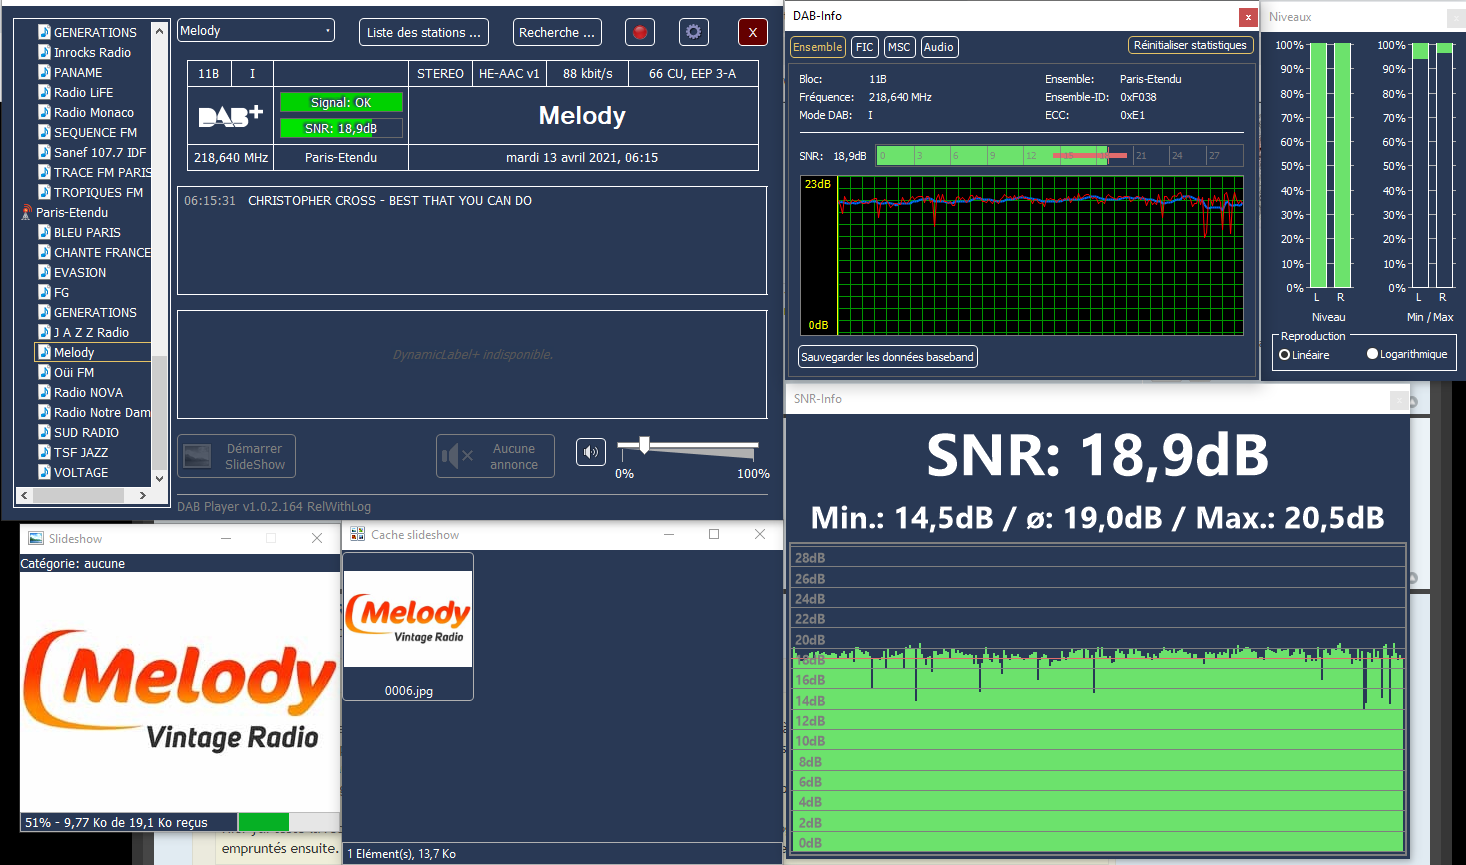Click the TROPIQUES FM station icon
Image resolution: width=1466 pixels, height=865 pixels.
pyautogui.click(x=44, y=192)
